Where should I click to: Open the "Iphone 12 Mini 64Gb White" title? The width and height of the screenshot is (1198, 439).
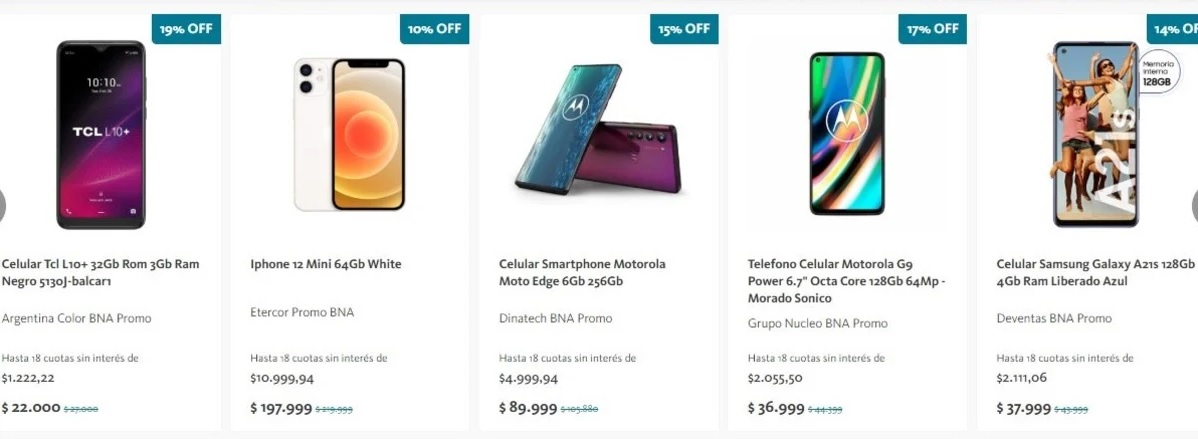pos(326,264)
